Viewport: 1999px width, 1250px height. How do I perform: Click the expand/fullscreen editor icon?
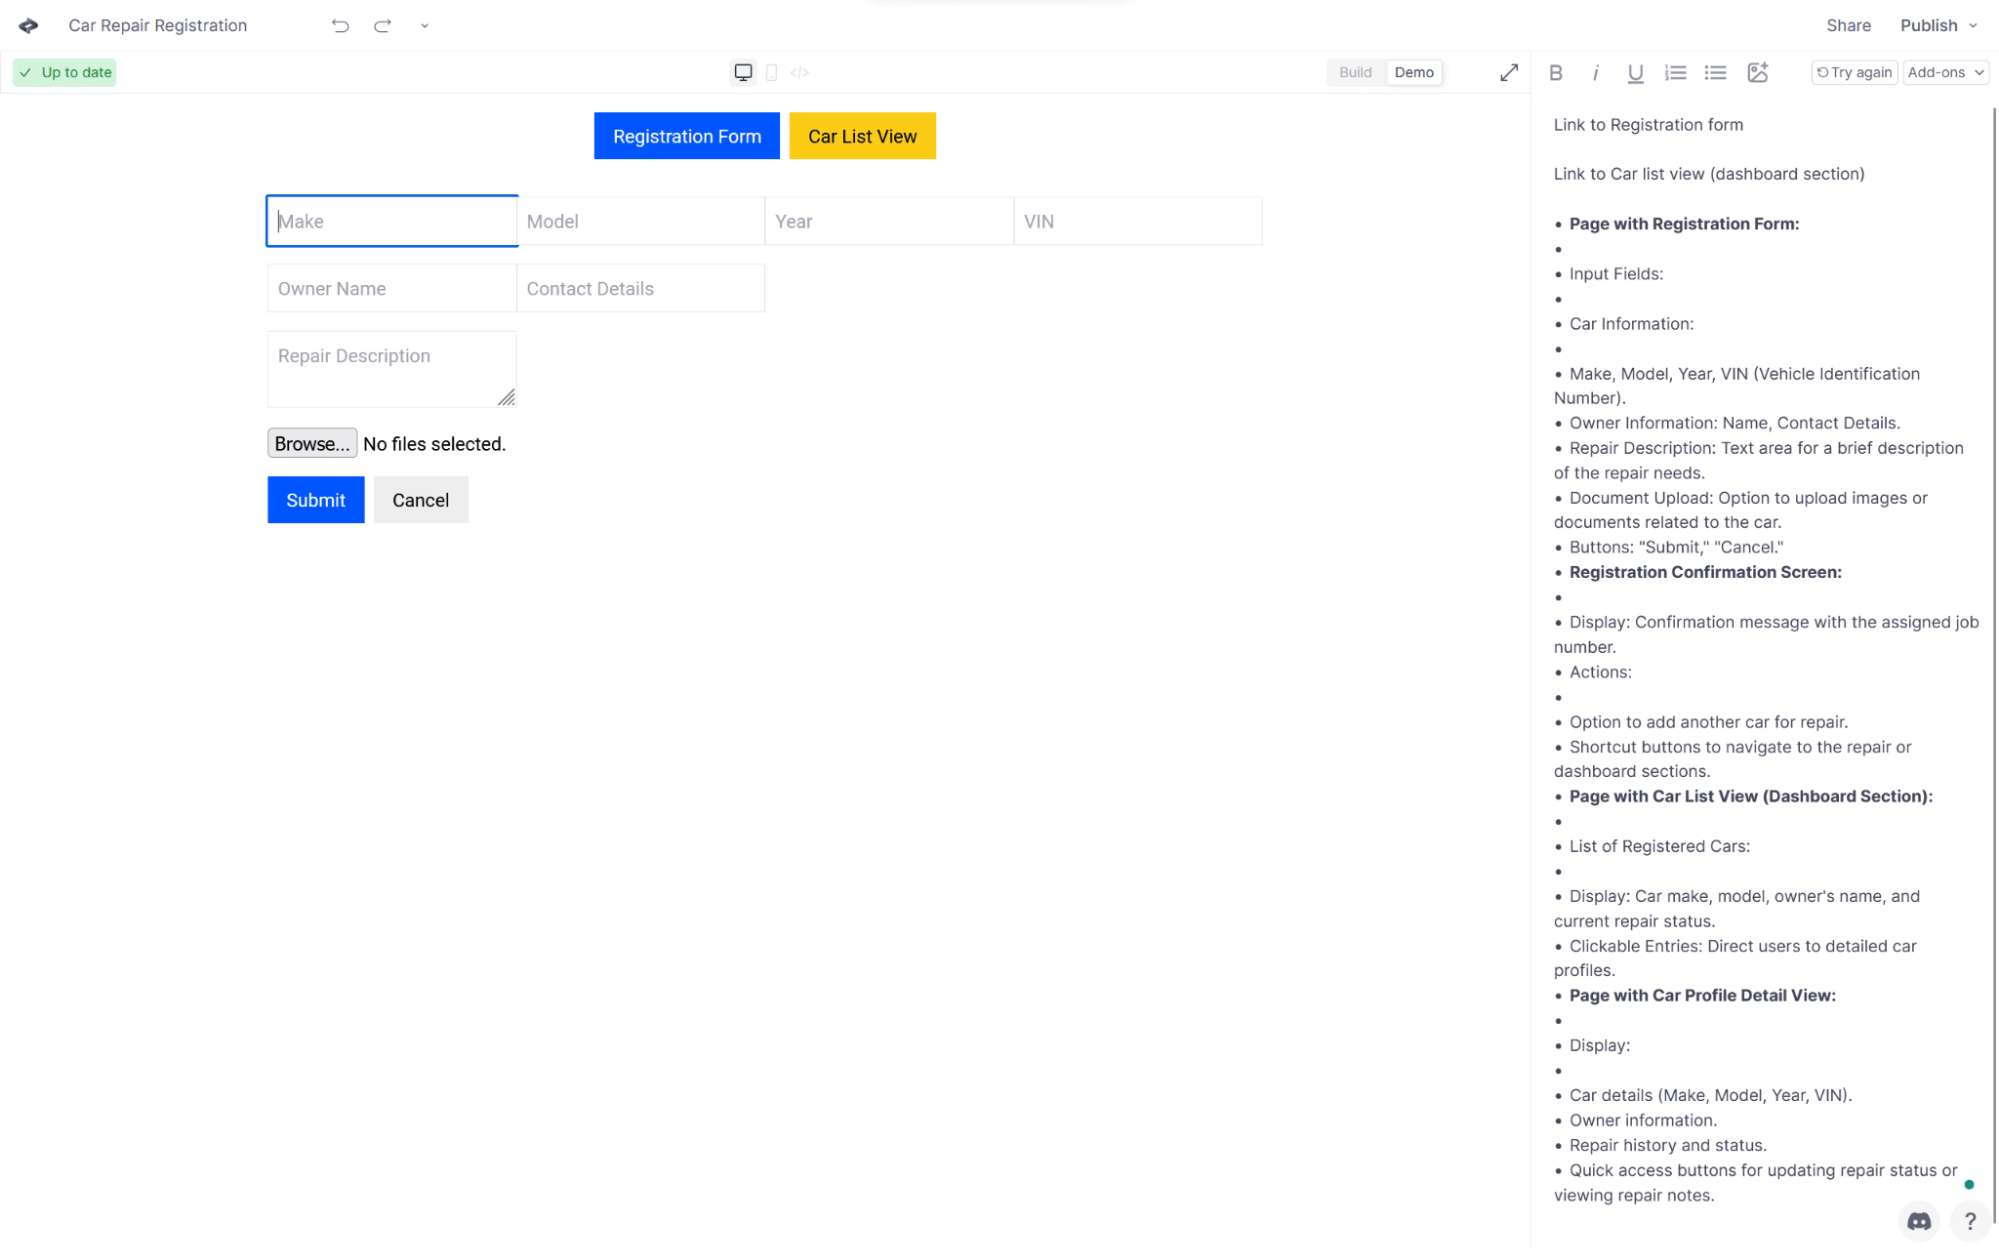point(1508,72)
